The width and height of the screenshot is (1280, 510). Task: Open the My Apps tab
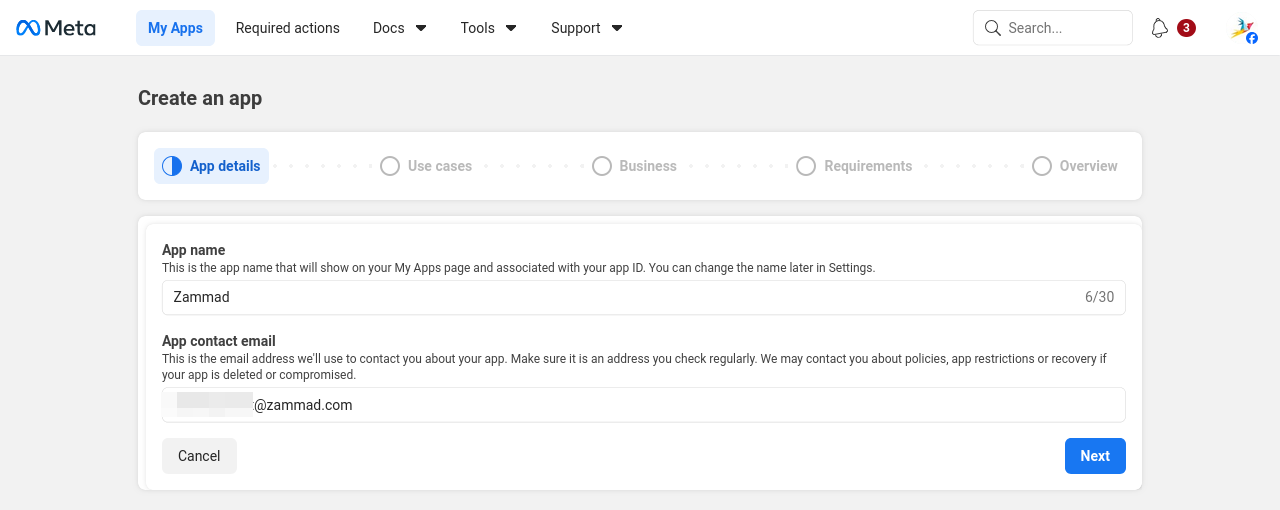coord(175,28)
